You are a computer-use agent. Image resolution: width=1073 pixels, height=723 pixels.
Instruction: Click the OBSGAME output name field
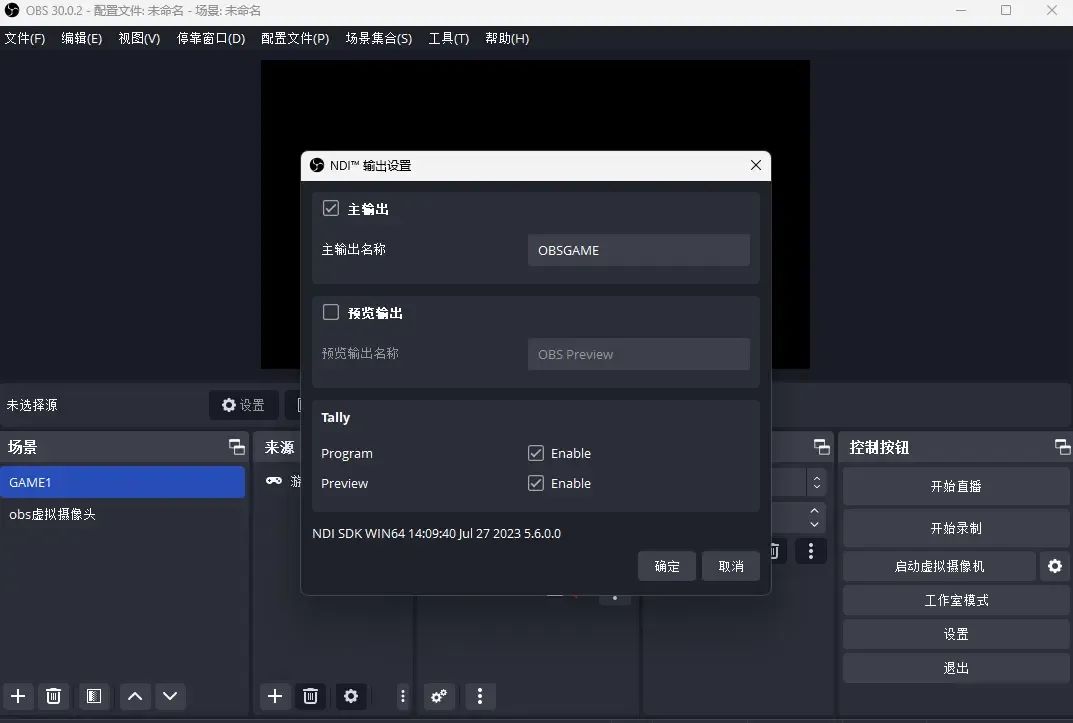638,250
